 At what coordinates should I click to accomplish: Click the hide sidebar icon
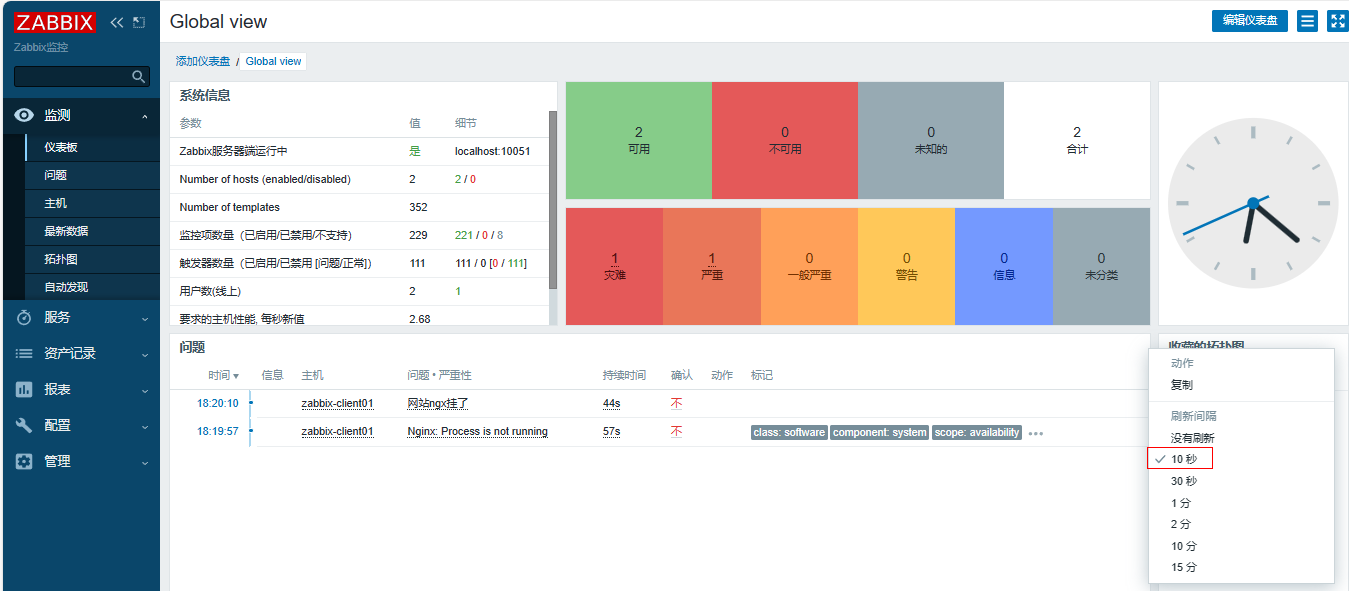pyautogui.click(x=139, y=22)
